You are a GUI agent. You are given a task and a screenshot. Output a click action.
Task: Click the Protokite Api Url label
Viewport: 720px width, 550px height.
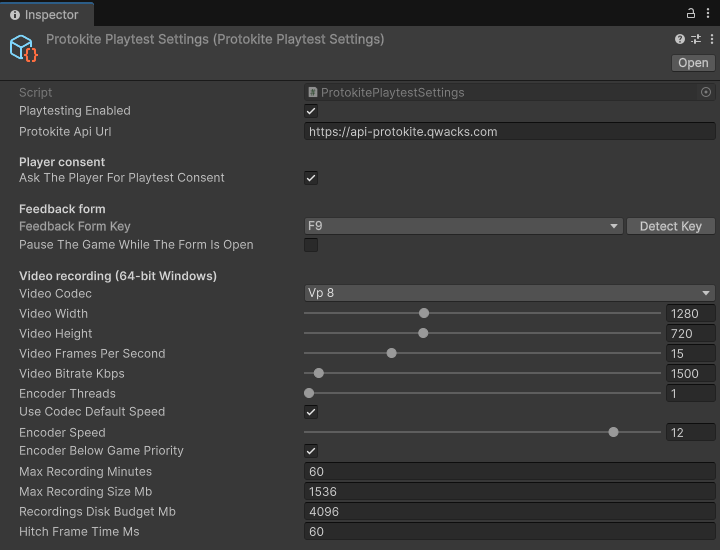pyautogui.click(x=65, y=132)
